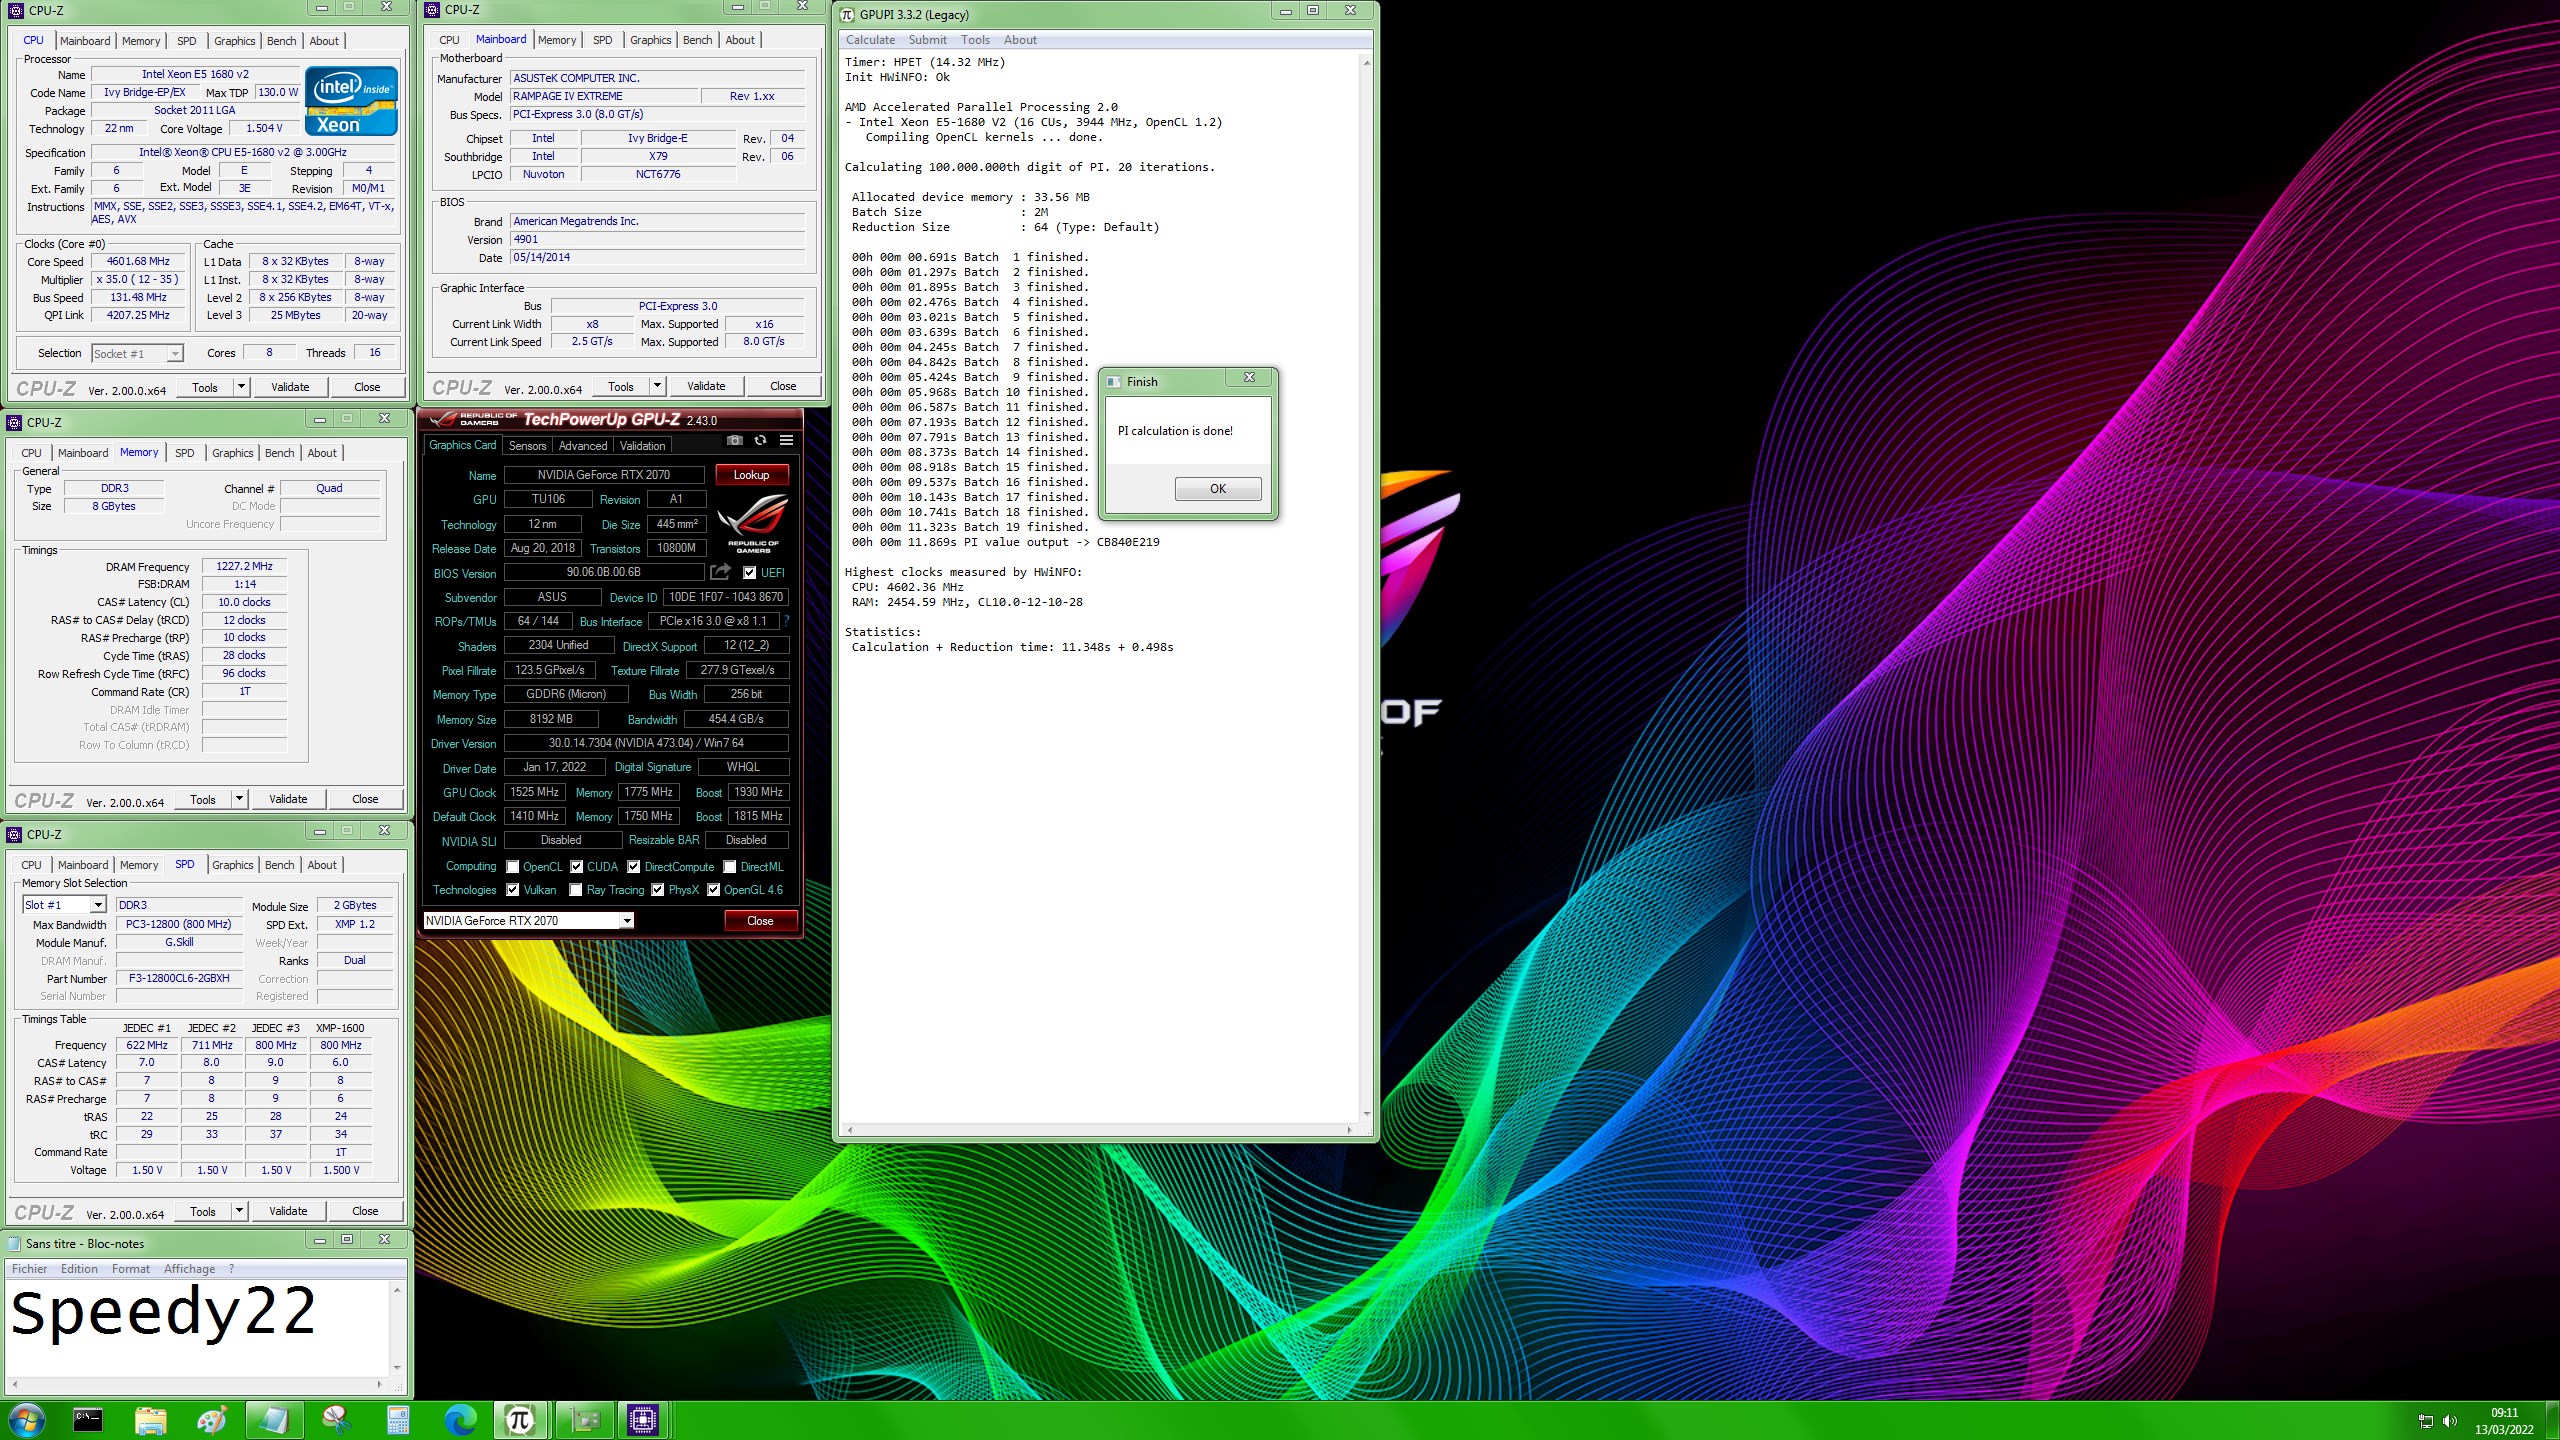The width and height of the screenshot is (2560, 1440).
Task: Click the Part Number field F3-12800CL6-2GBXH
Action: coord(179,978)
